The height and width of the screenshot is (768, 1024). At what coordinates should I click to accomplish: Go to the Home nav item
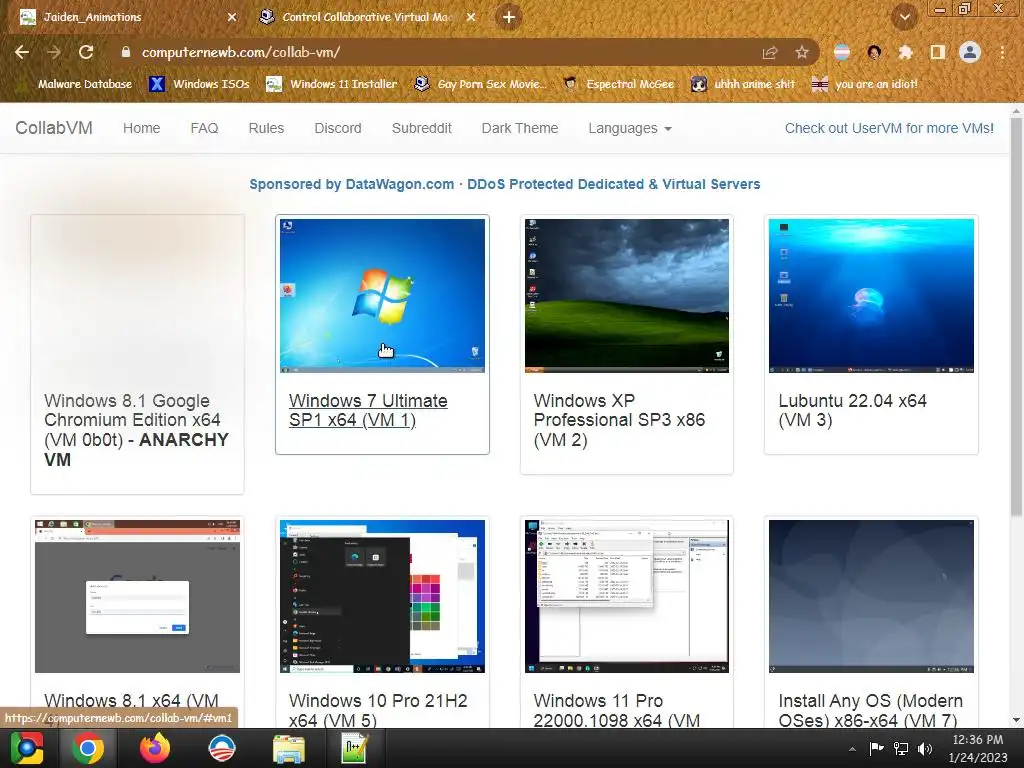tap(142, 128)
